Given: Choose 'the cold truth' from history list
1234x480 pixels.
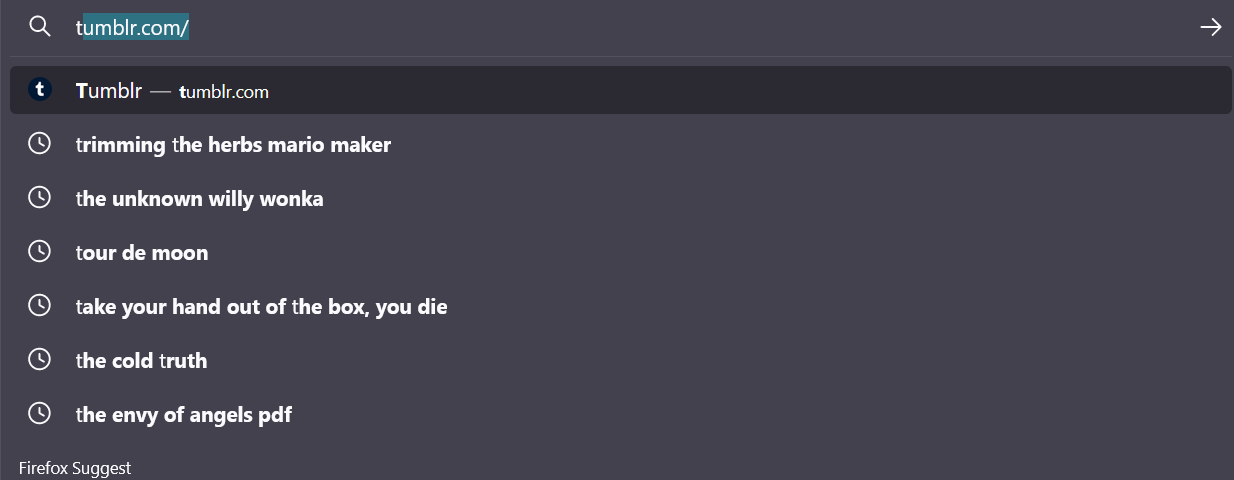Looking at the screenshot, I should [x=620, y=360].
